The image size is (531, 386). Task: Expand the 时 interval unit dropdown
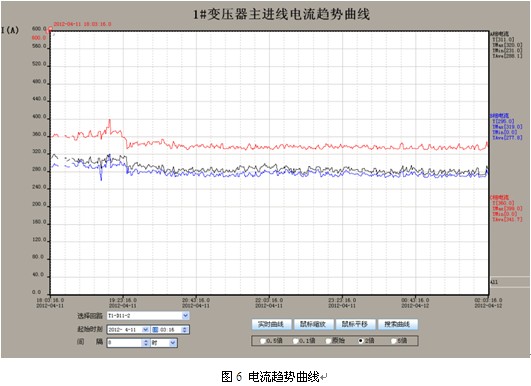[173, 343]
